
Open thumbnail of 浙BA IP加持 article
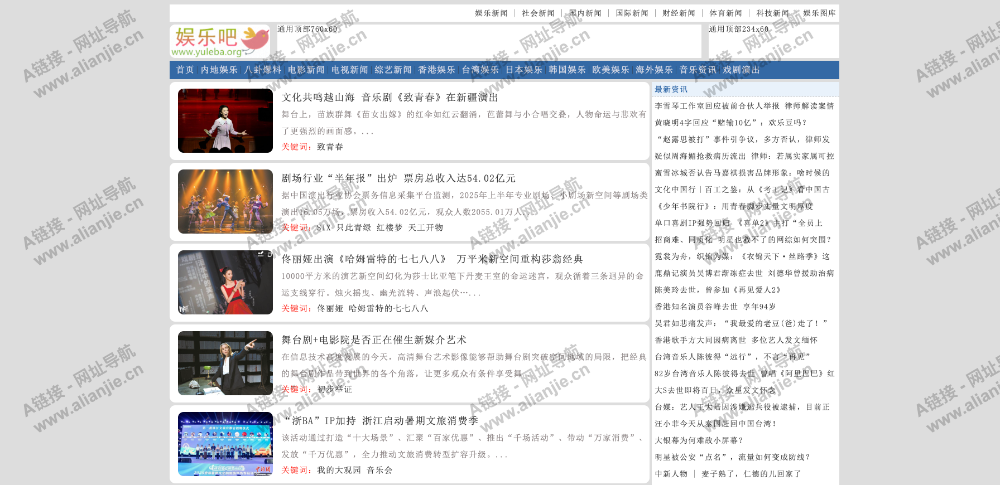tap(225, 444)
